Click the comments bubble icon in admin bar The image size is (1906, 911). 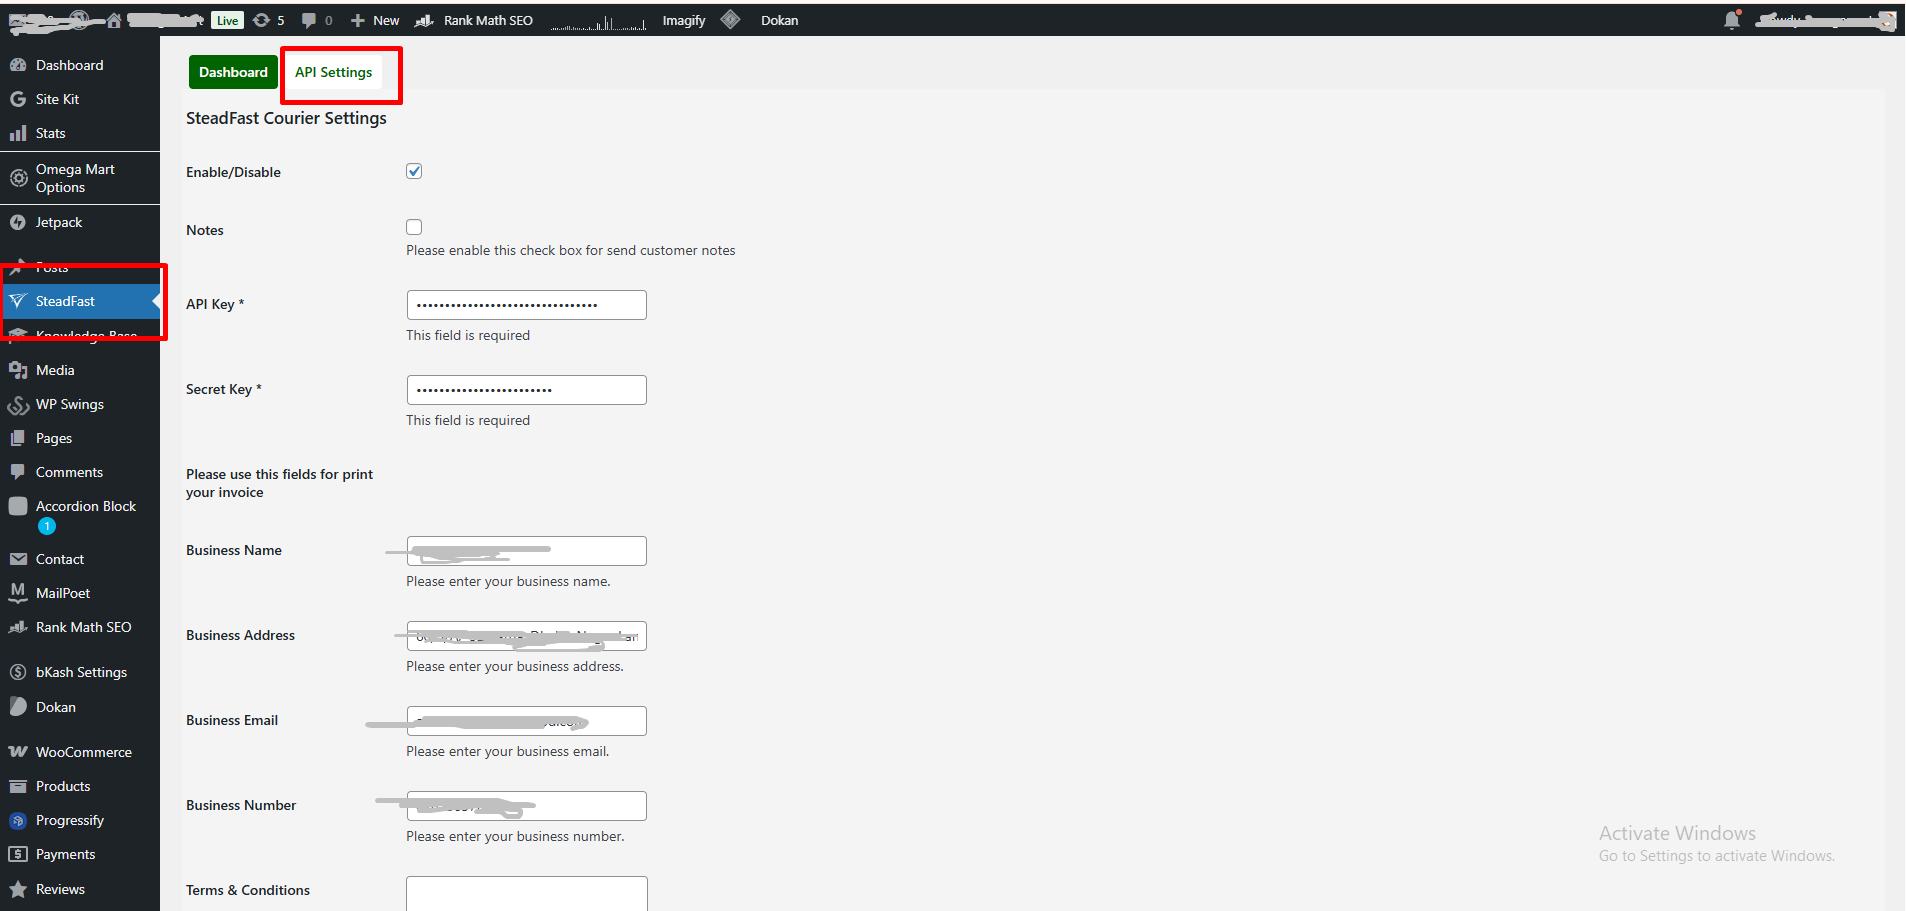[x=309, y=20]
